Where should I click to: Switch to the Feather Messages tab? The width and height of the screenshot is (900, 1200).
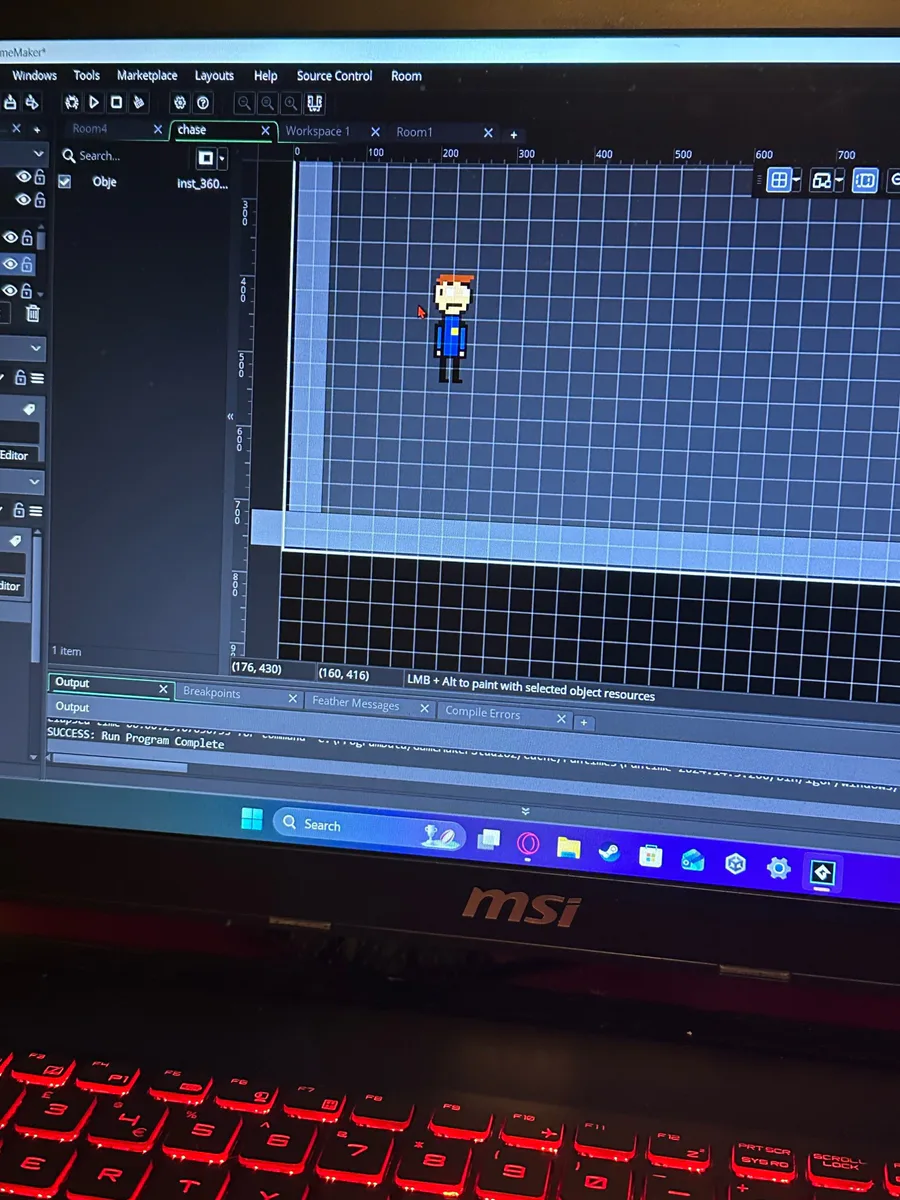coord(355,704)
